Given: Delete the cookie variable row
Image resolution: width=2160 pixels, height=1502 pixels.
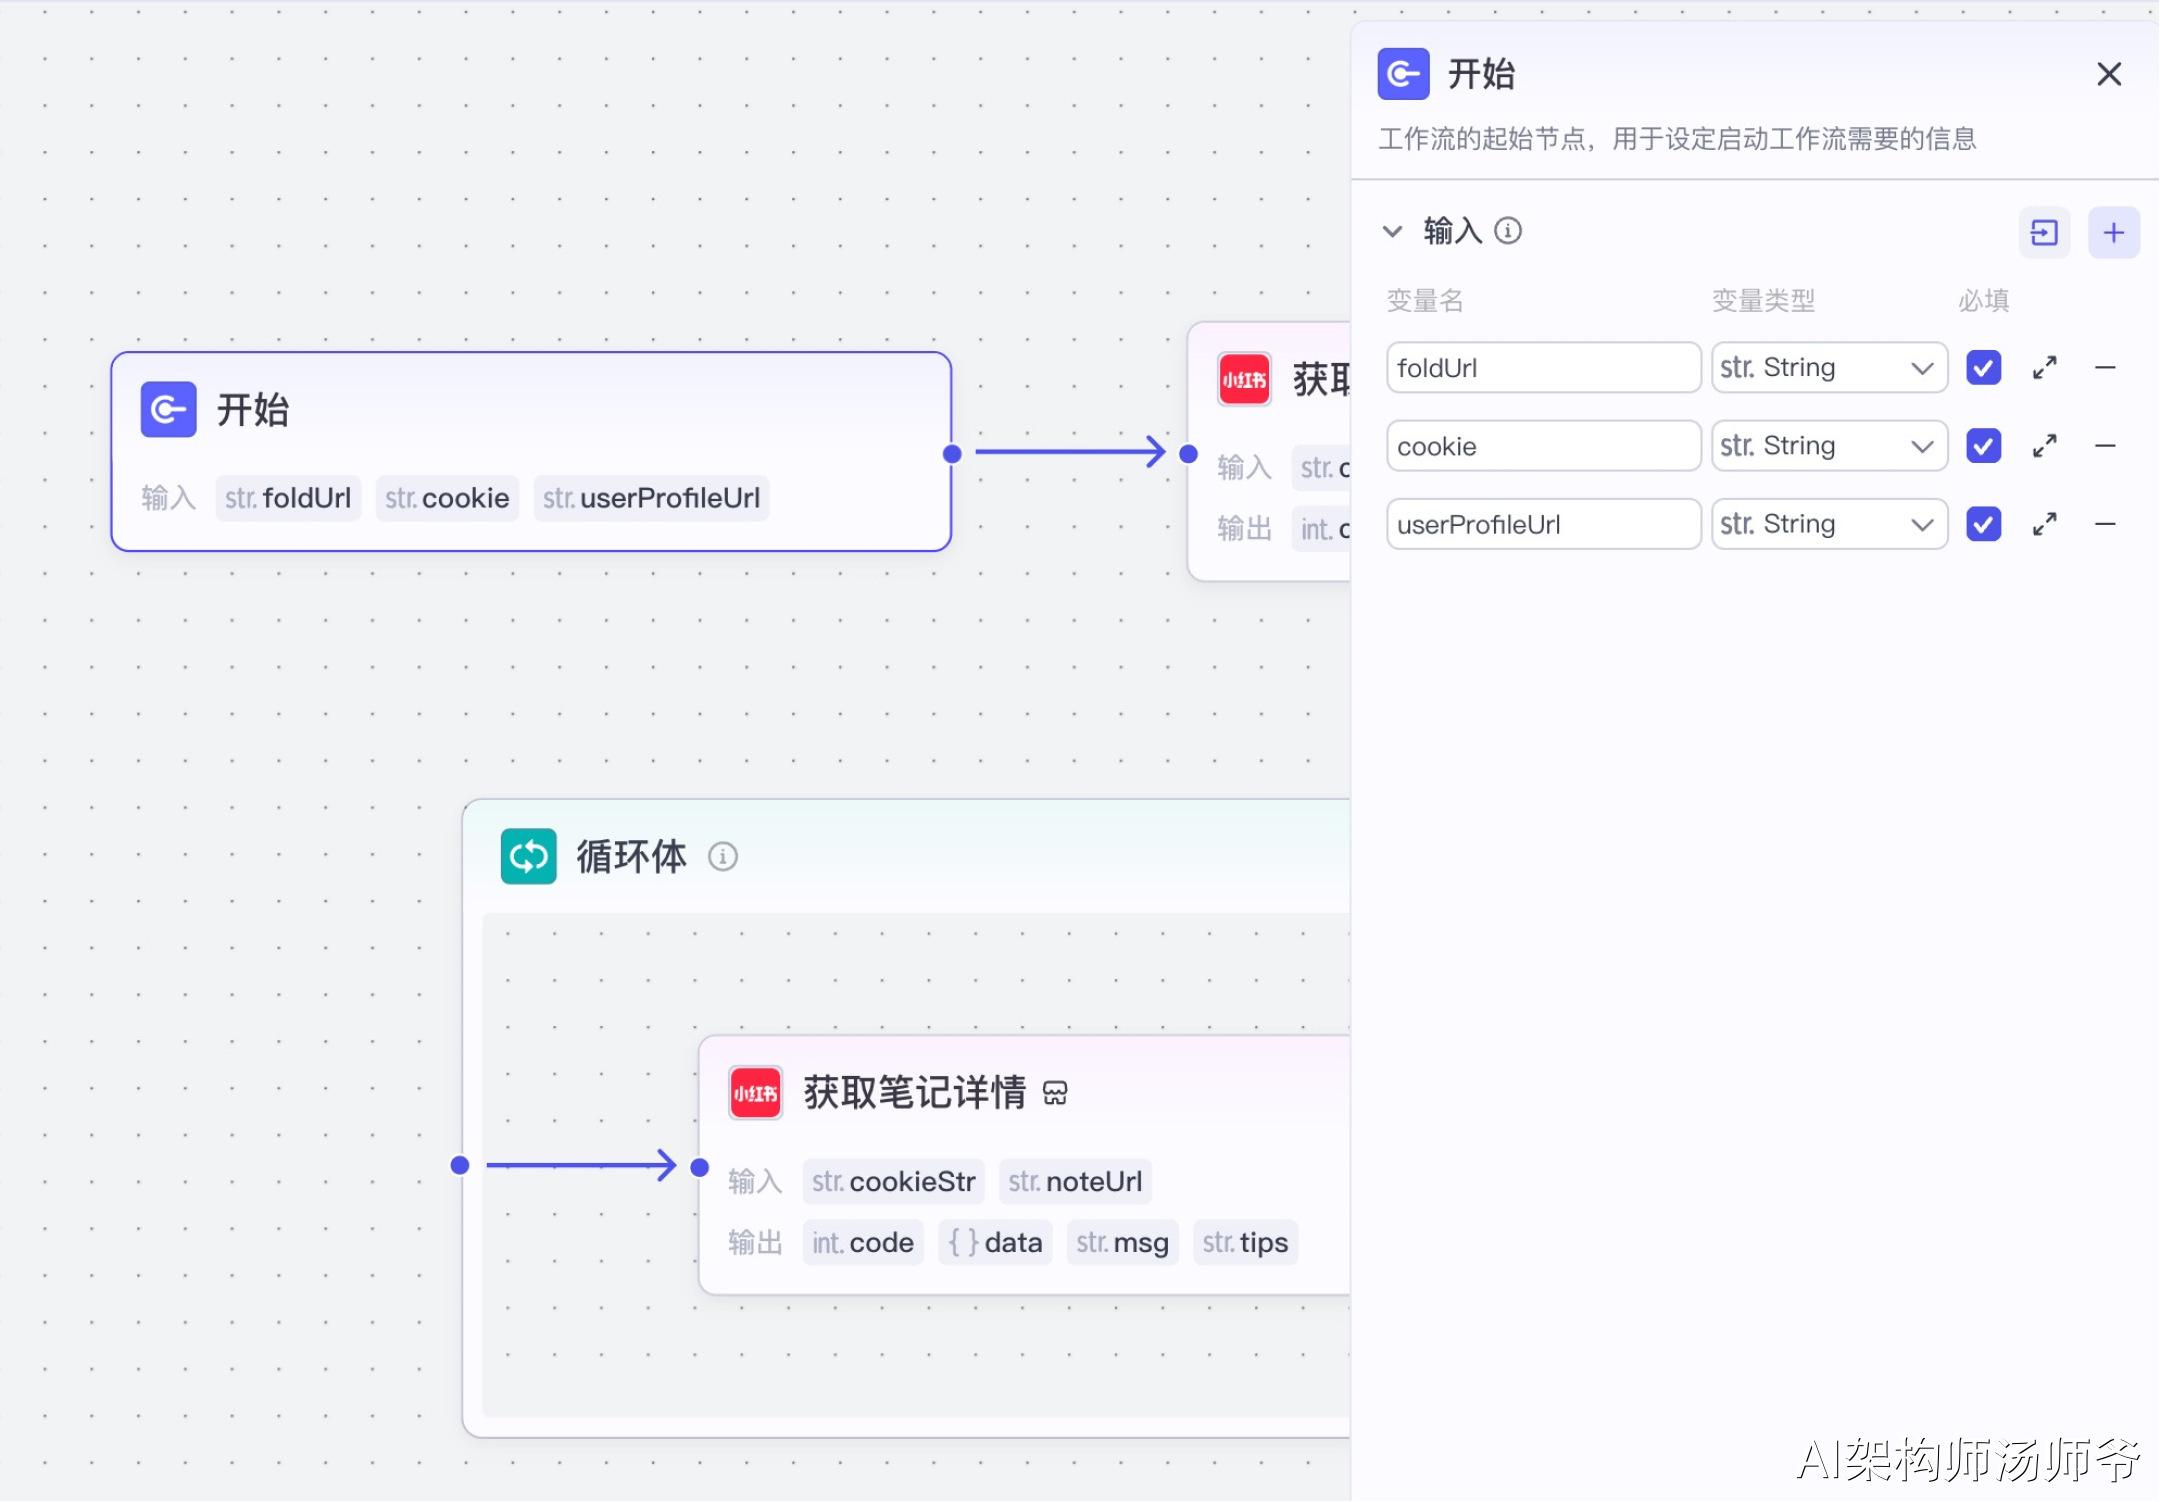Looking at the screenshot, I should (x=2104, y=446).
